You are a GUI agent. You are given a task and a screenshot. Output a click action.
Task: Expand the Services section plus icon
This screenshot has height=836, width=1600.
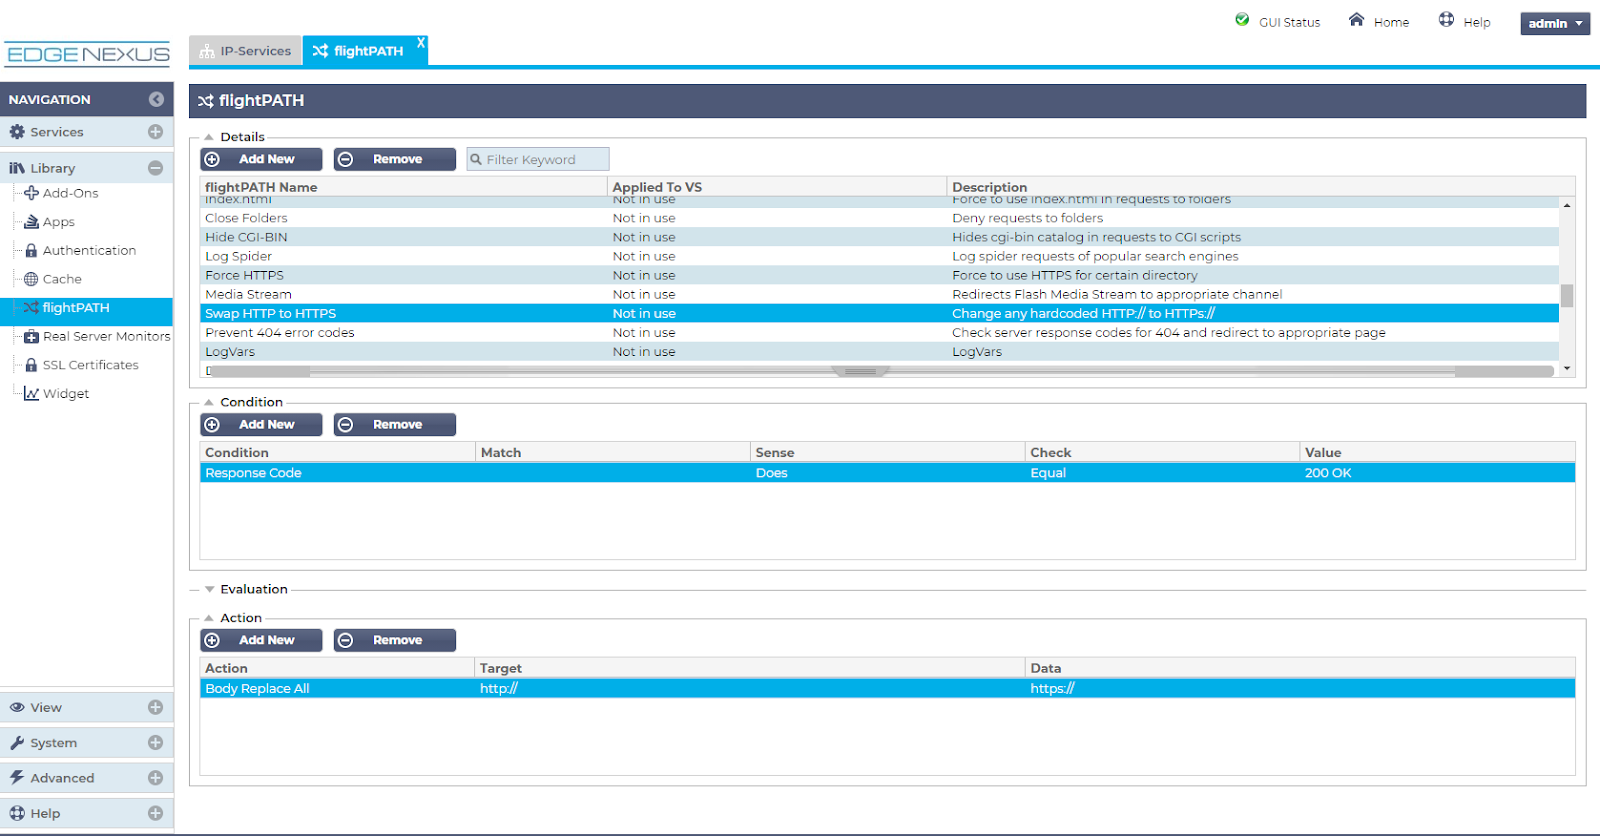click(155, 132)
